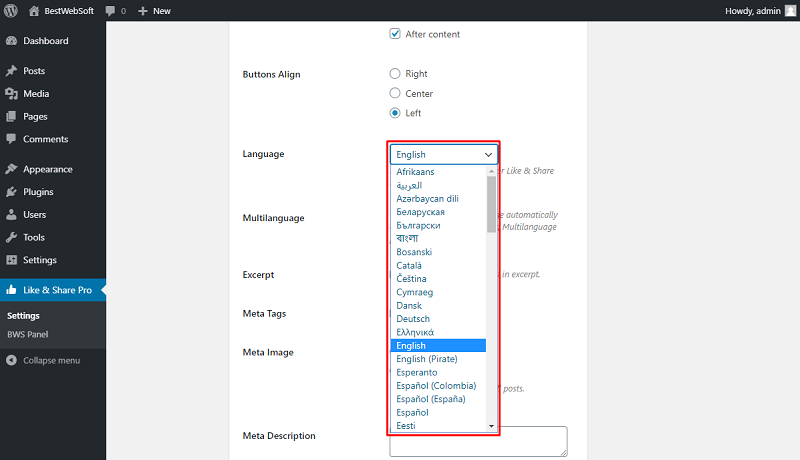Choose Afrikaans from the language list
The width and height of the screenshot is (800, 460).
tap(438, 172)
